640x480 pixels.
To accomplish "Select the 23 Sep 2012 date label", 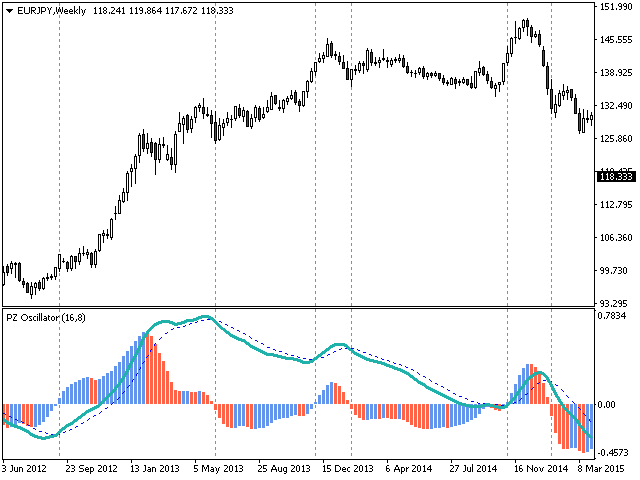I will coord(90,467).
